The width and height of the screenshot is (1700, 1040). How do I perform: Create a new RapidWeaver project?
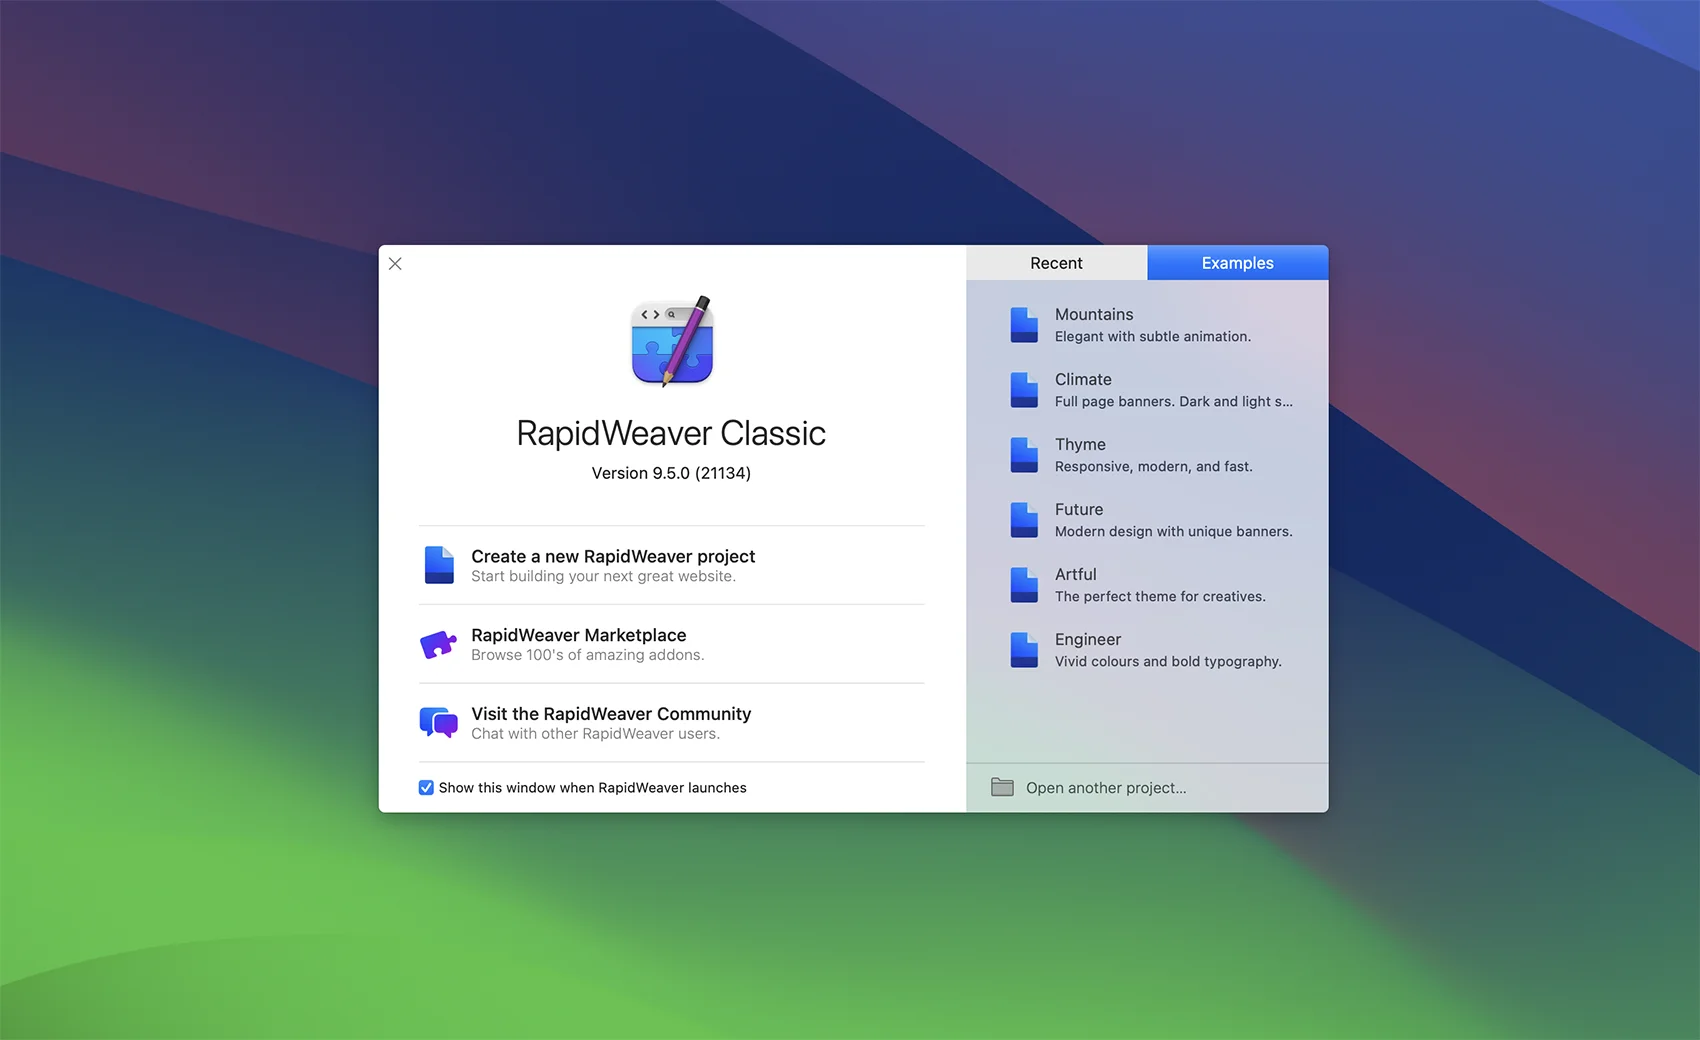pyautogui.click(x=671, y=565)
